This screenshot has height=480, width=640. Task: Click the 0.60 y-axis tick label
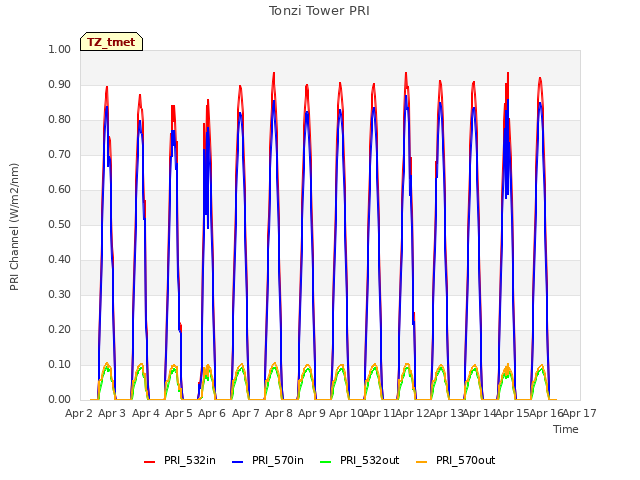click(x=60, y=189)
